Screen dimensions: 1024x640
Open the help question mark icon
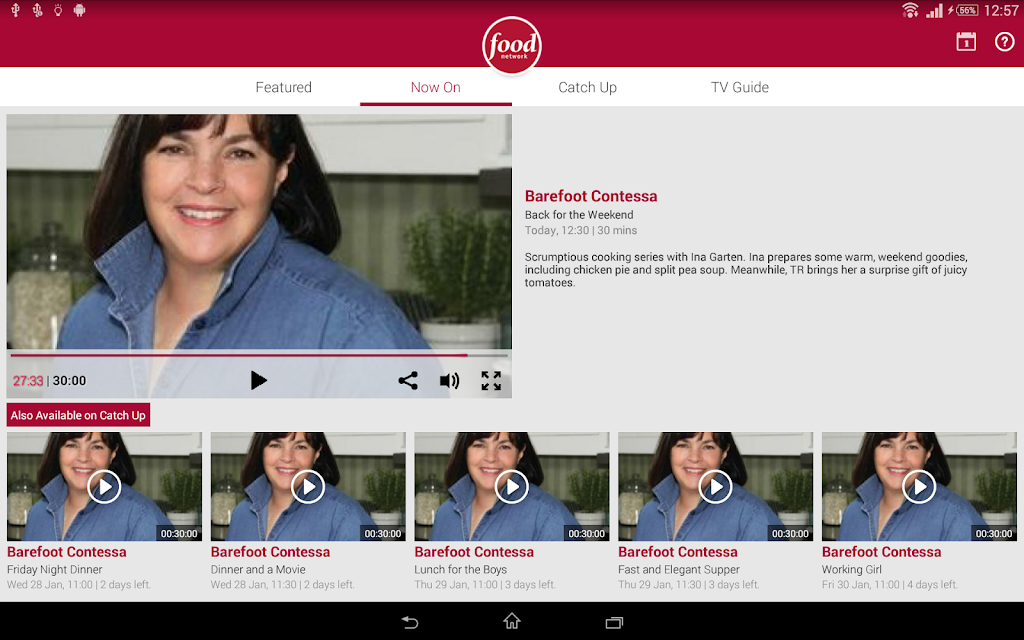tap(1004, 42)
